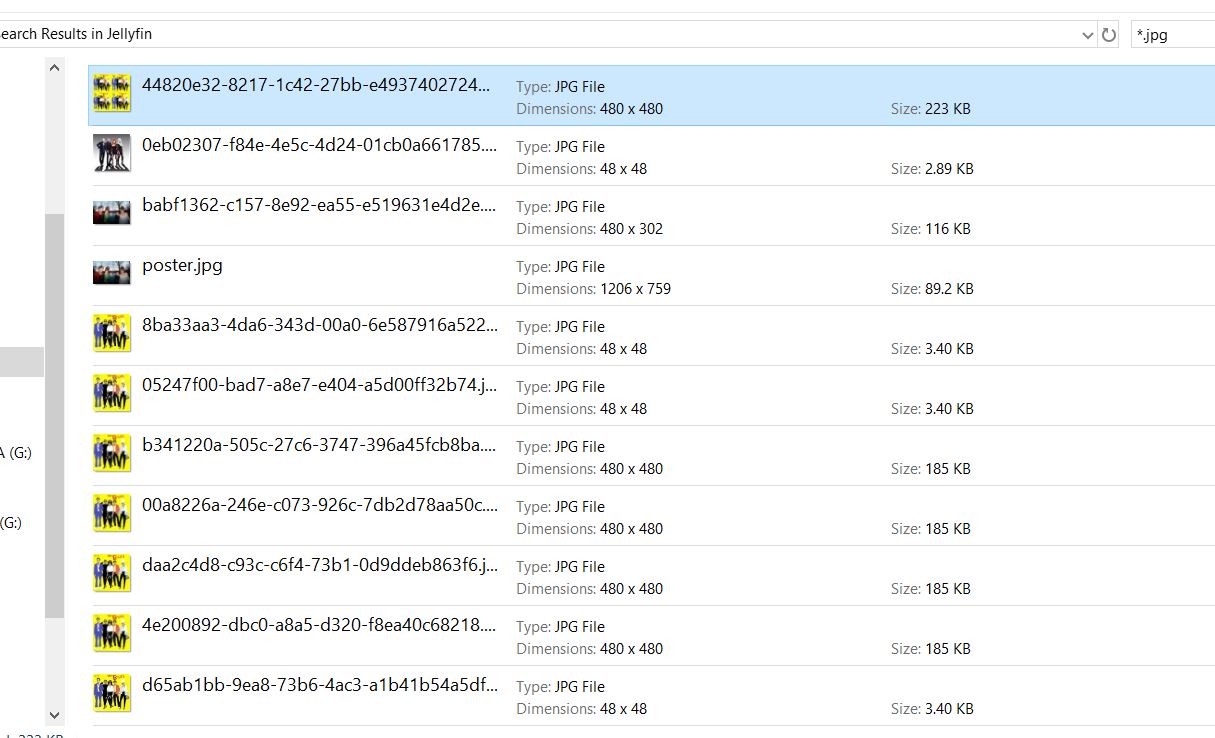Click the b341220a-505c image thumbnail
This screenshot has height=738, width=1215.
[x=112, y=453]
